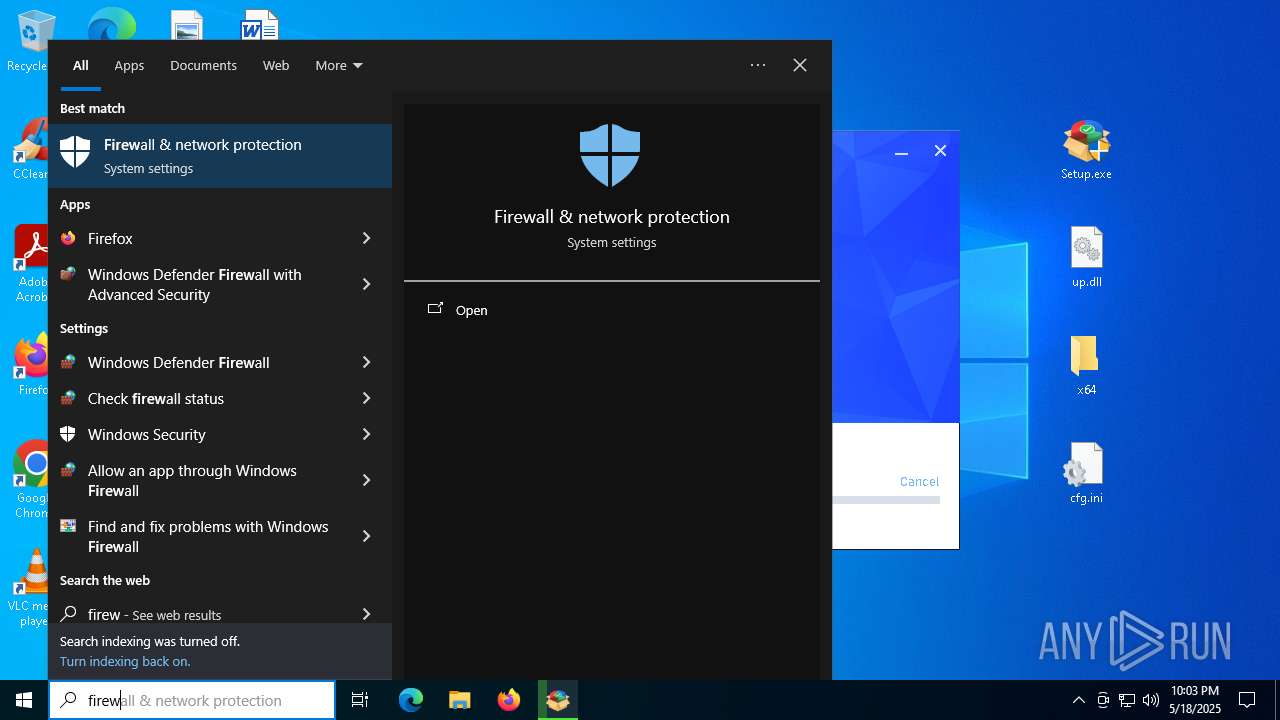
Task: Click Cancel in the installer window
Action: 919,481
